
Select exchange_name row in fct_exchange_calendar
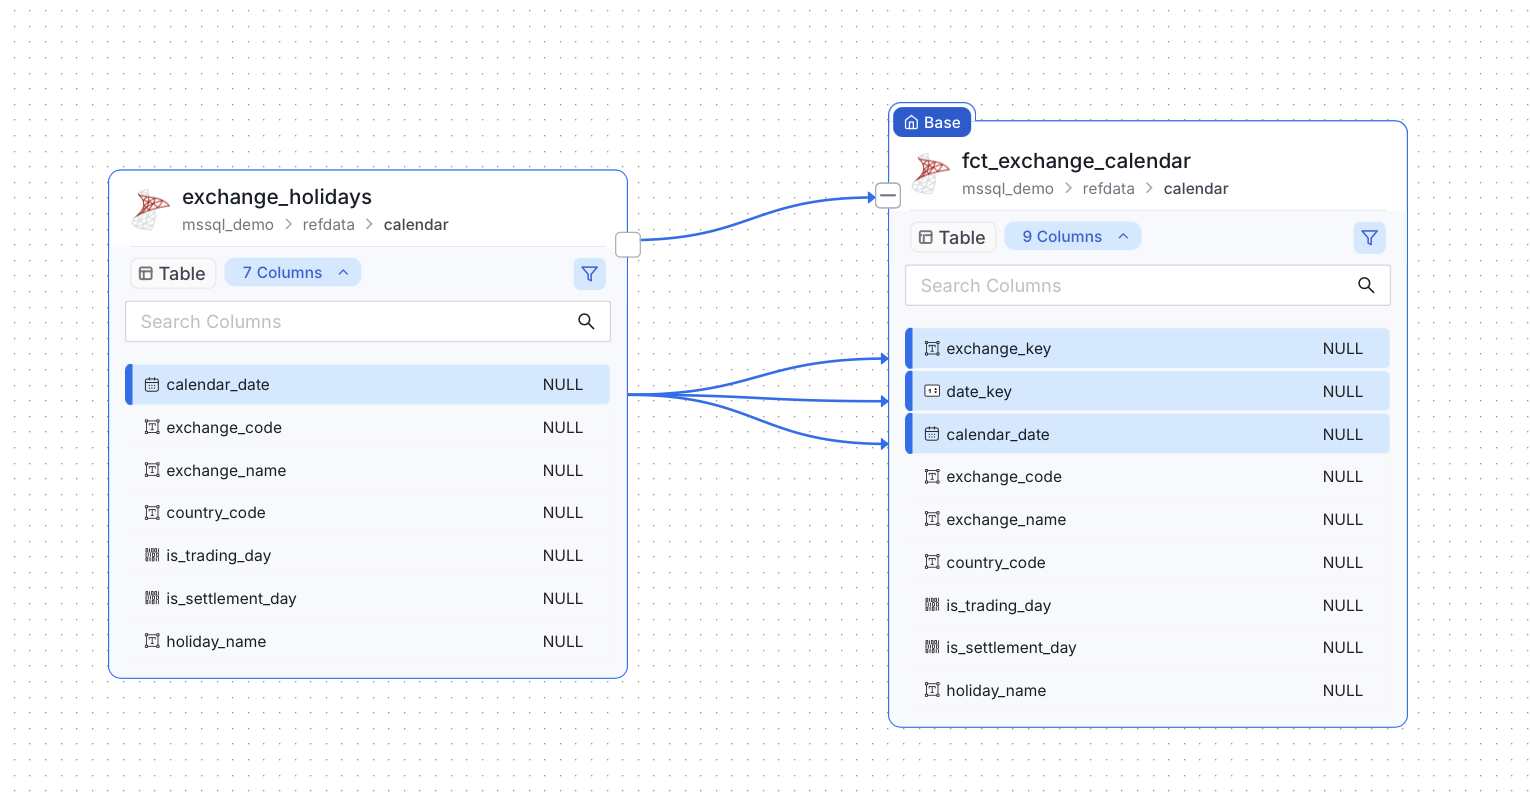pyautogui.click(x=1148, y=519)
